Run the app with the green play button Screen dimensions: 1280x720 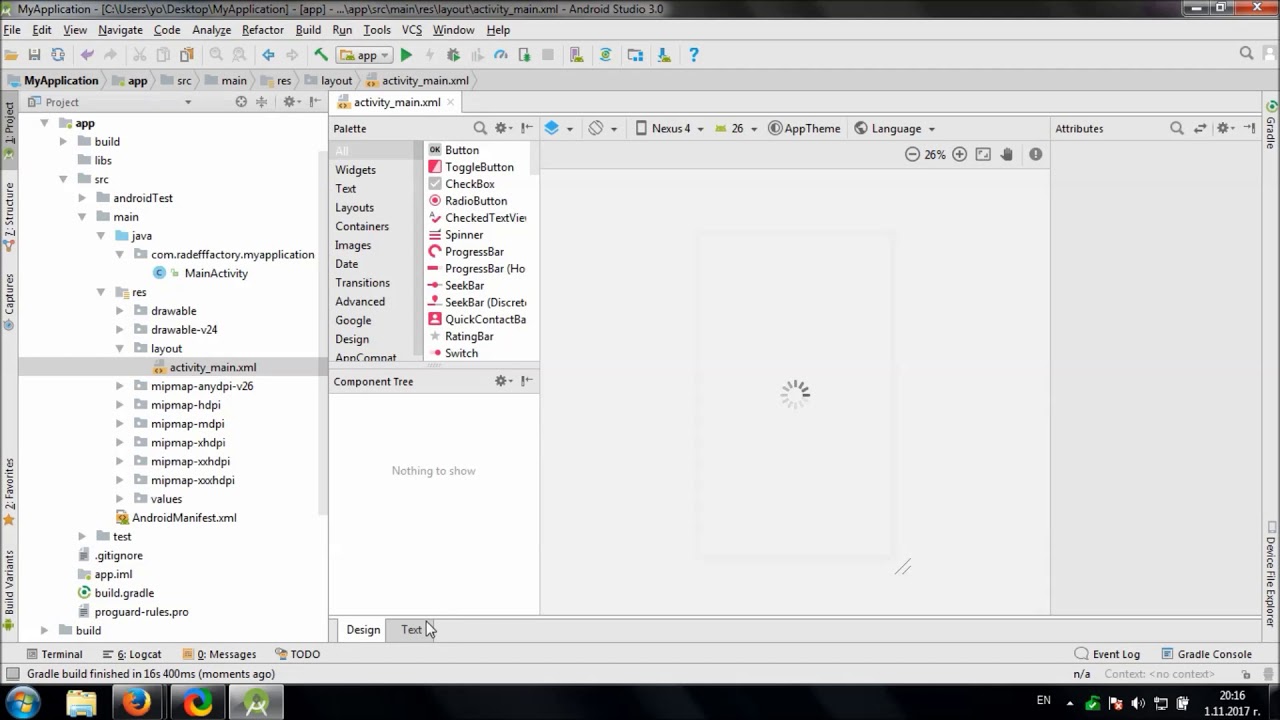pos(406,55)
